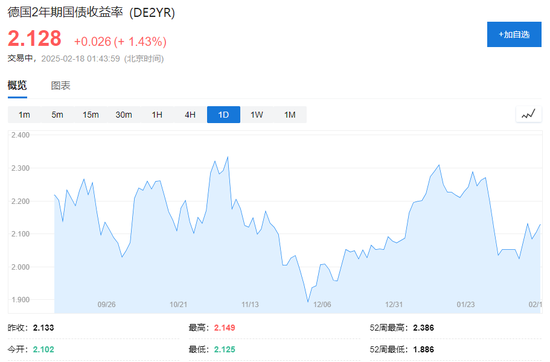Click the 12/06 date label on chart axis
This screenshot has height=362, width=550.
[322, 304]
